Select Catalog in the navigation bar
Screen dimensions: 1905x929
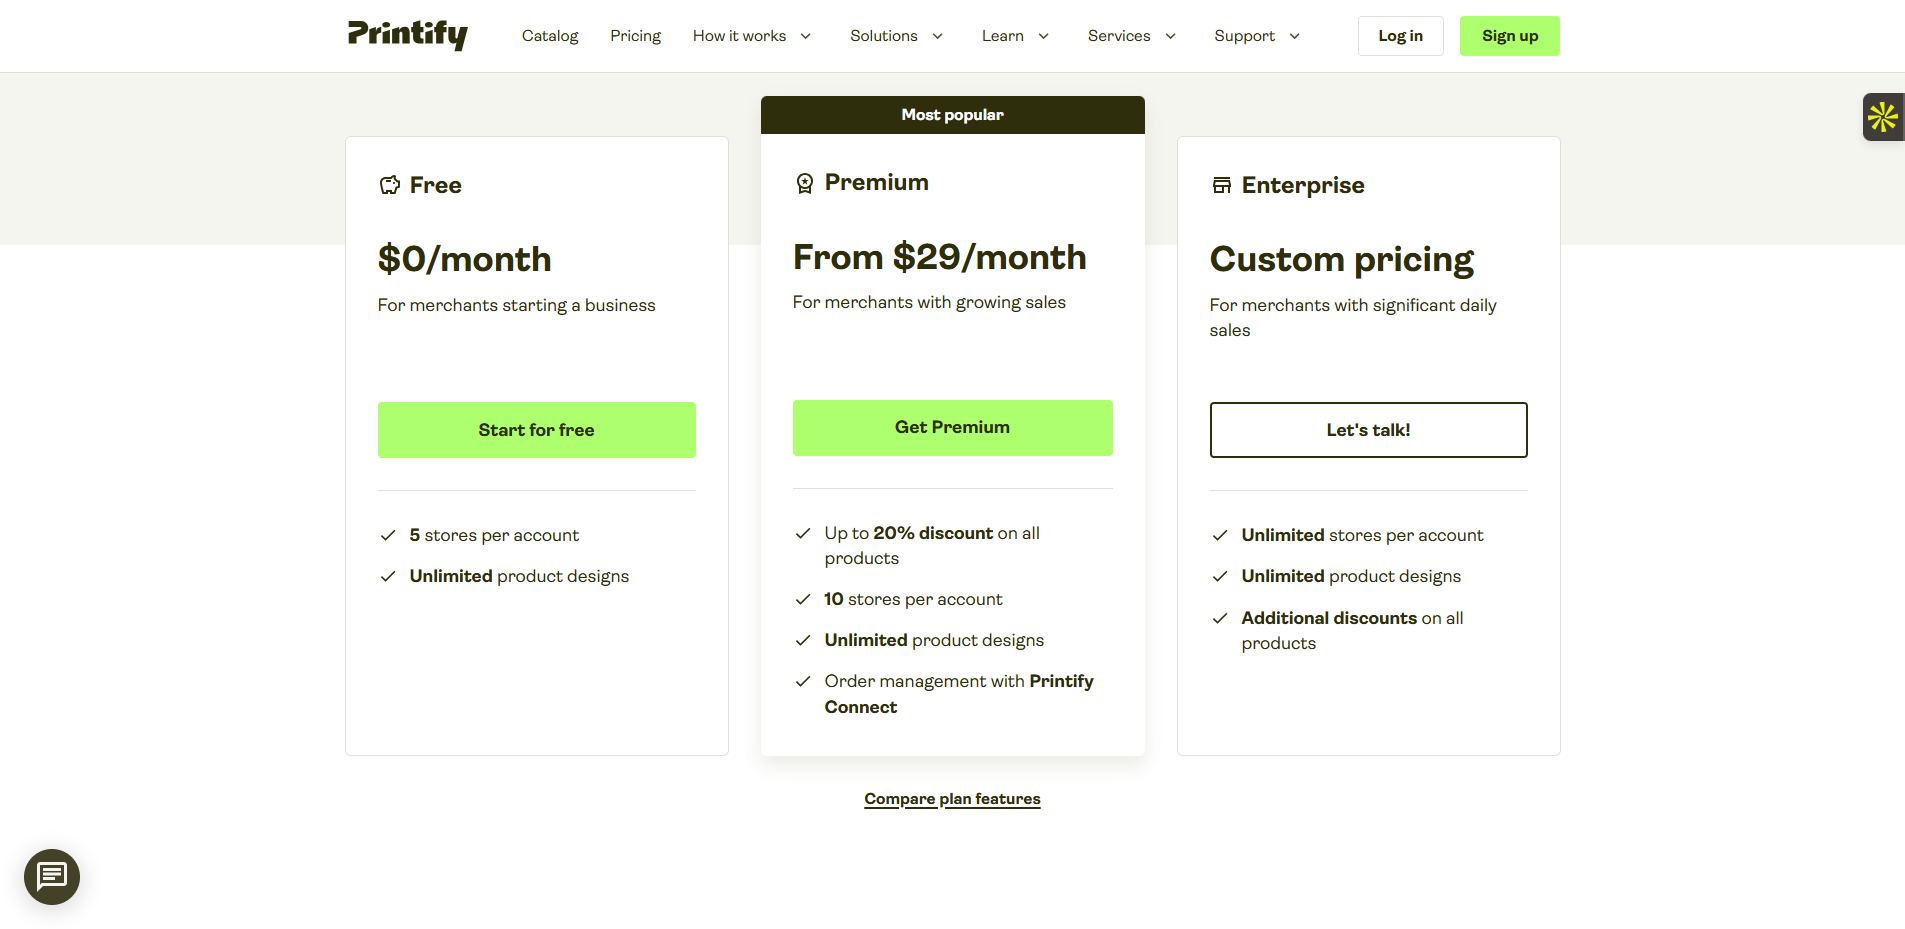coord(549,36)
